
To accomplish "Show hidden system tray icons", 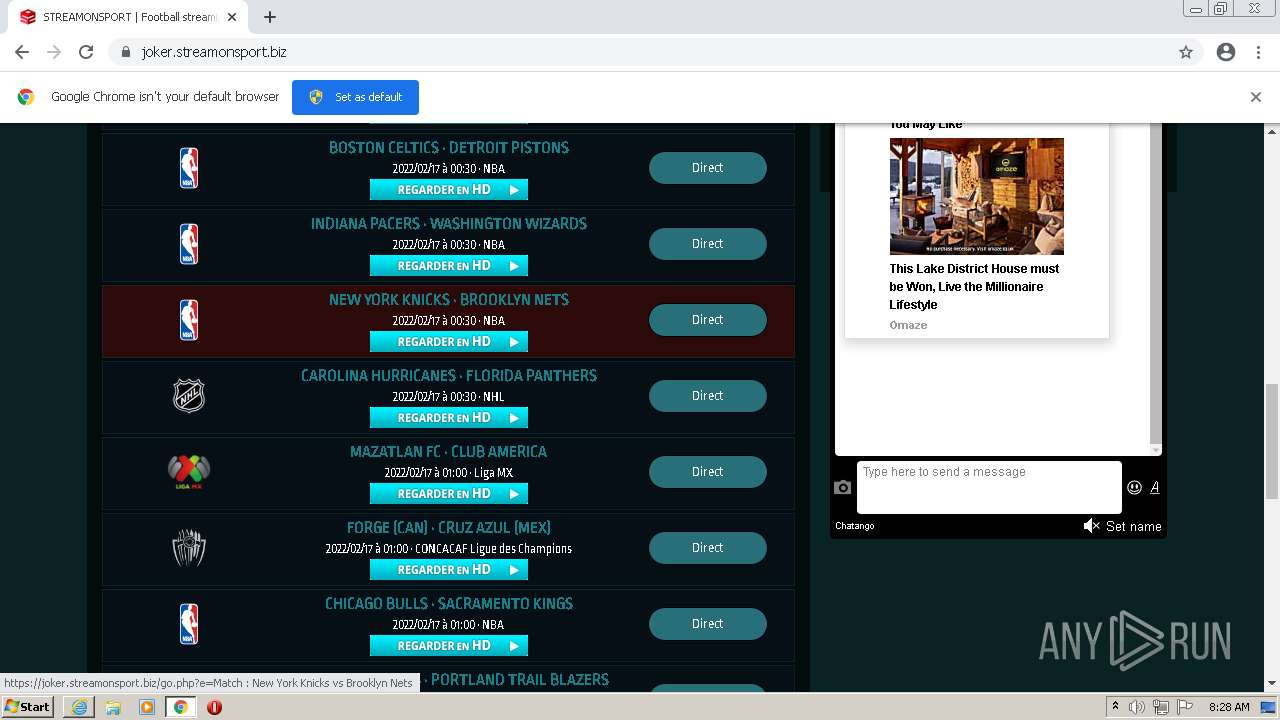I will point(1115,707).
